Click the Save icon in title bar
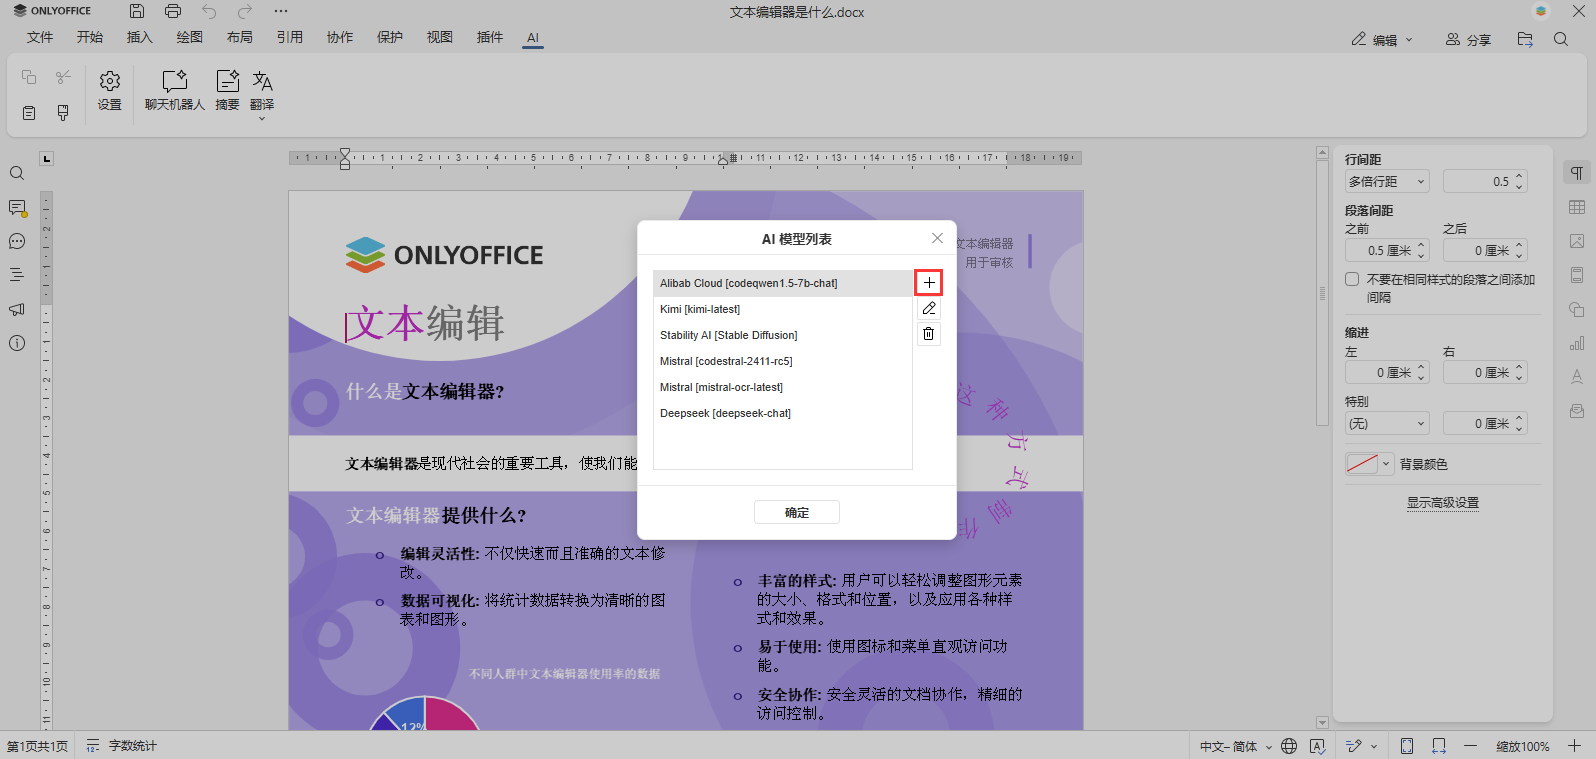 [137, 11]
